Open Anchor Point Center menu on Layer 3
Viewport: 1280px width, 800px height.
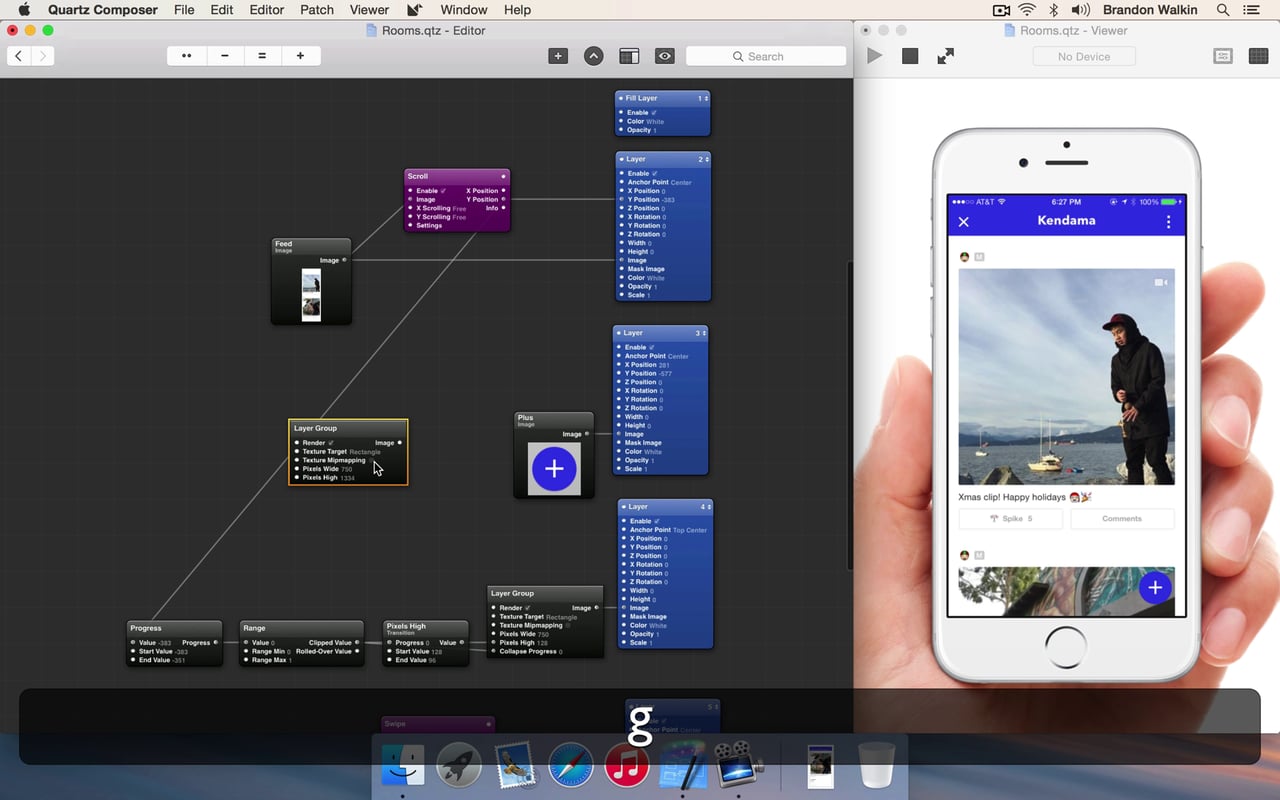[x=678, y=356]
